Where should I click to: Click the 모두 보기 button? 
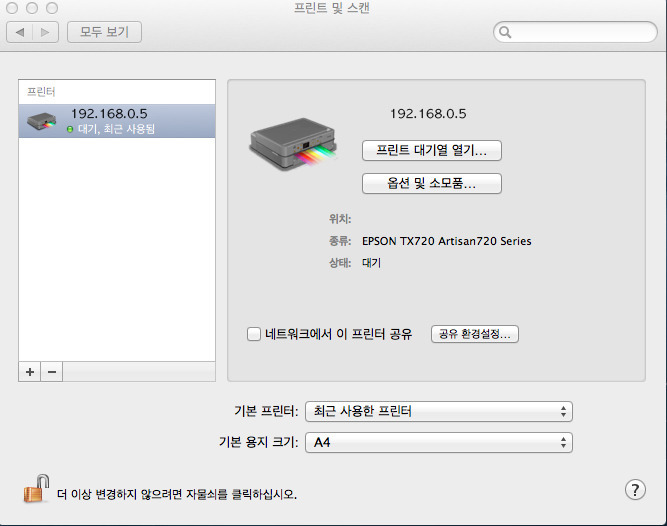104,32
